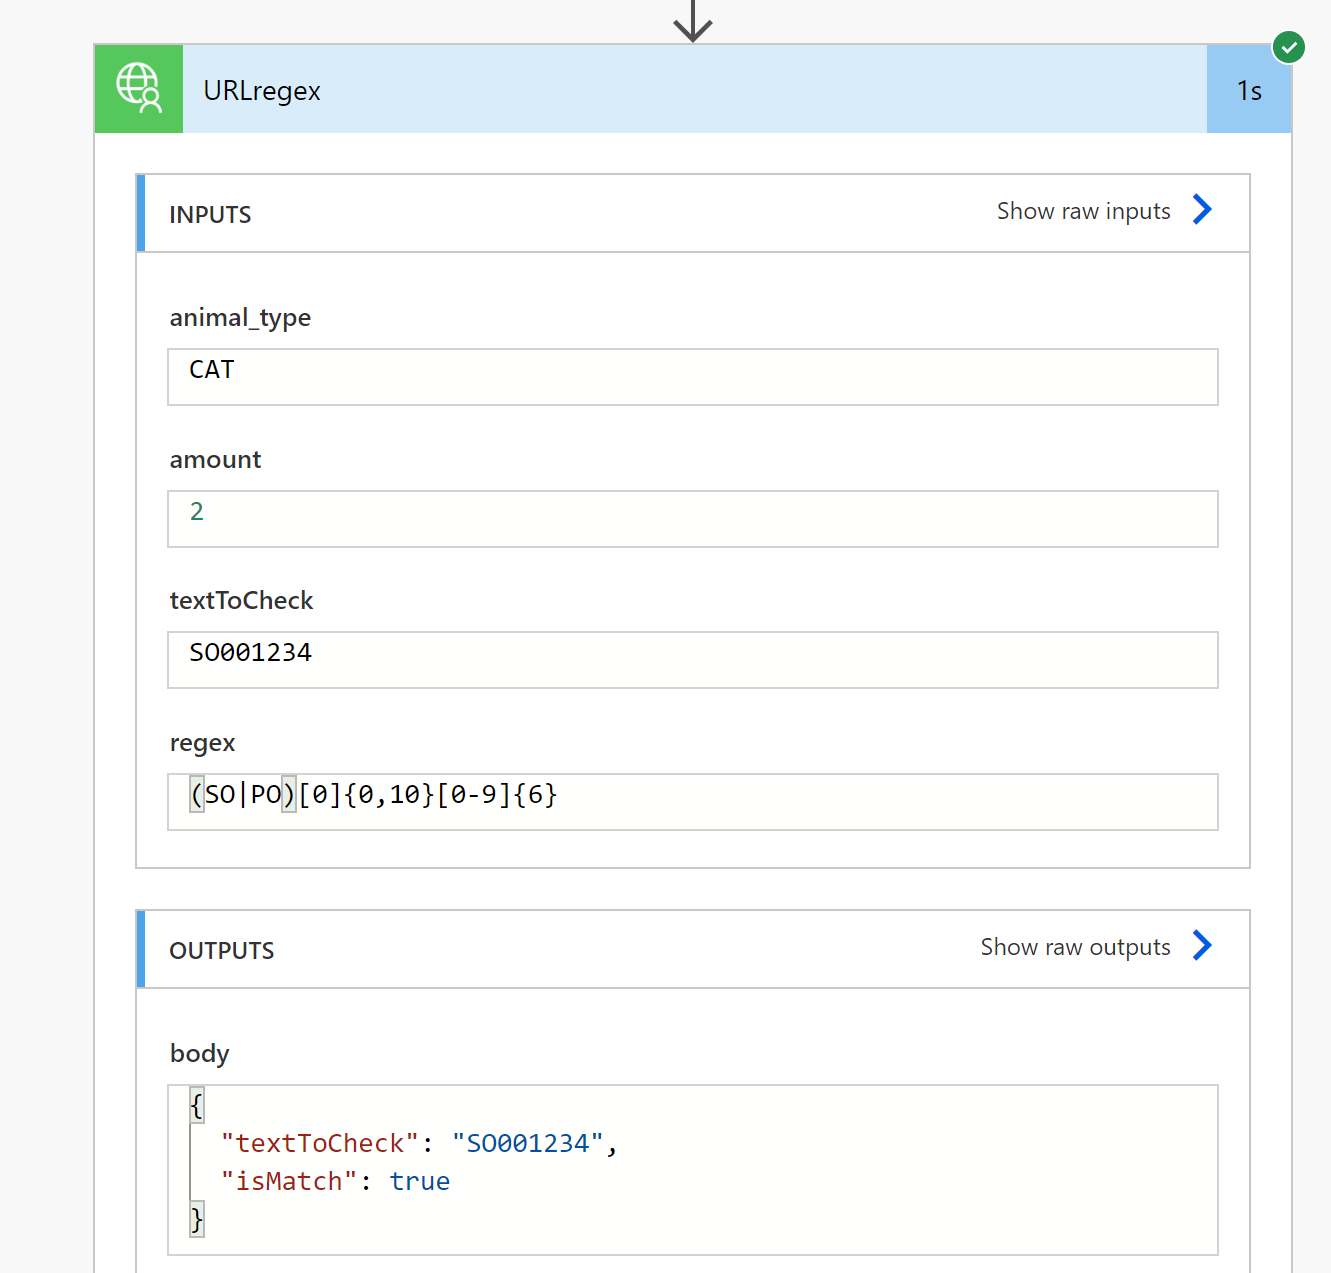The image size is (1331, 1273).
Task: Click the opening brace in body JSON
Action: point(197,1106)
